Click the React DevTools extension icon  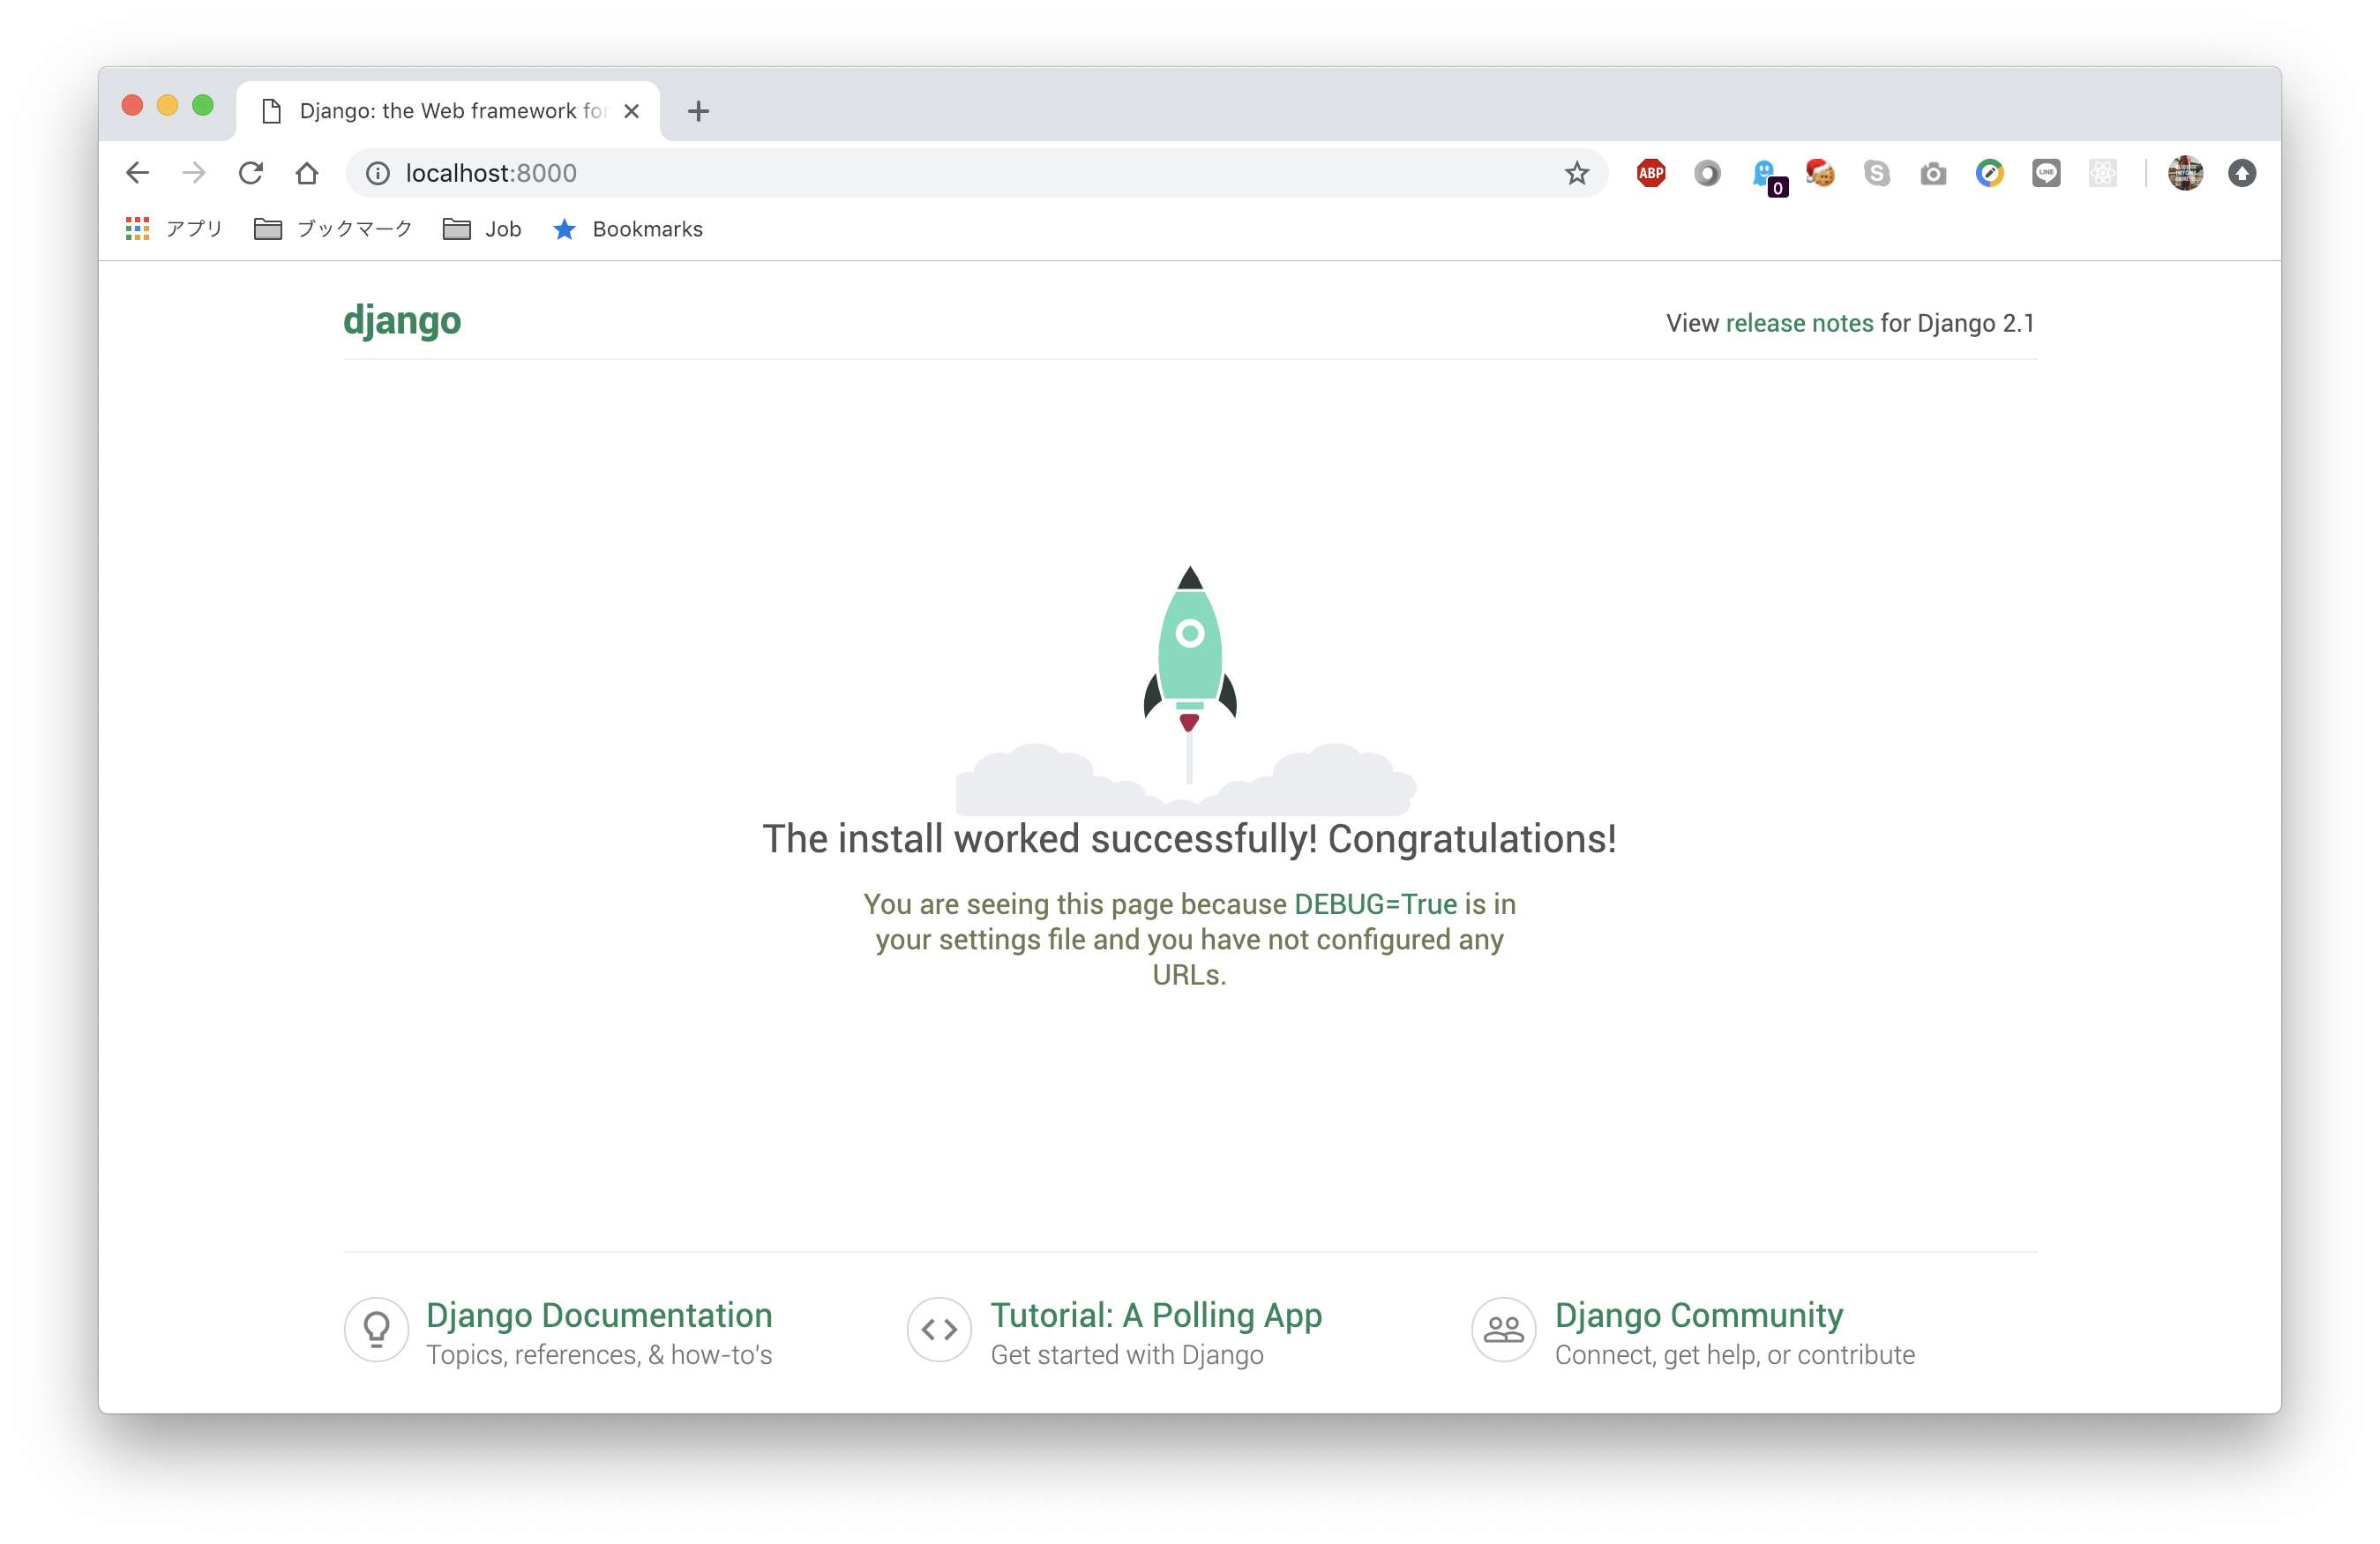[x=2102, y=173]
